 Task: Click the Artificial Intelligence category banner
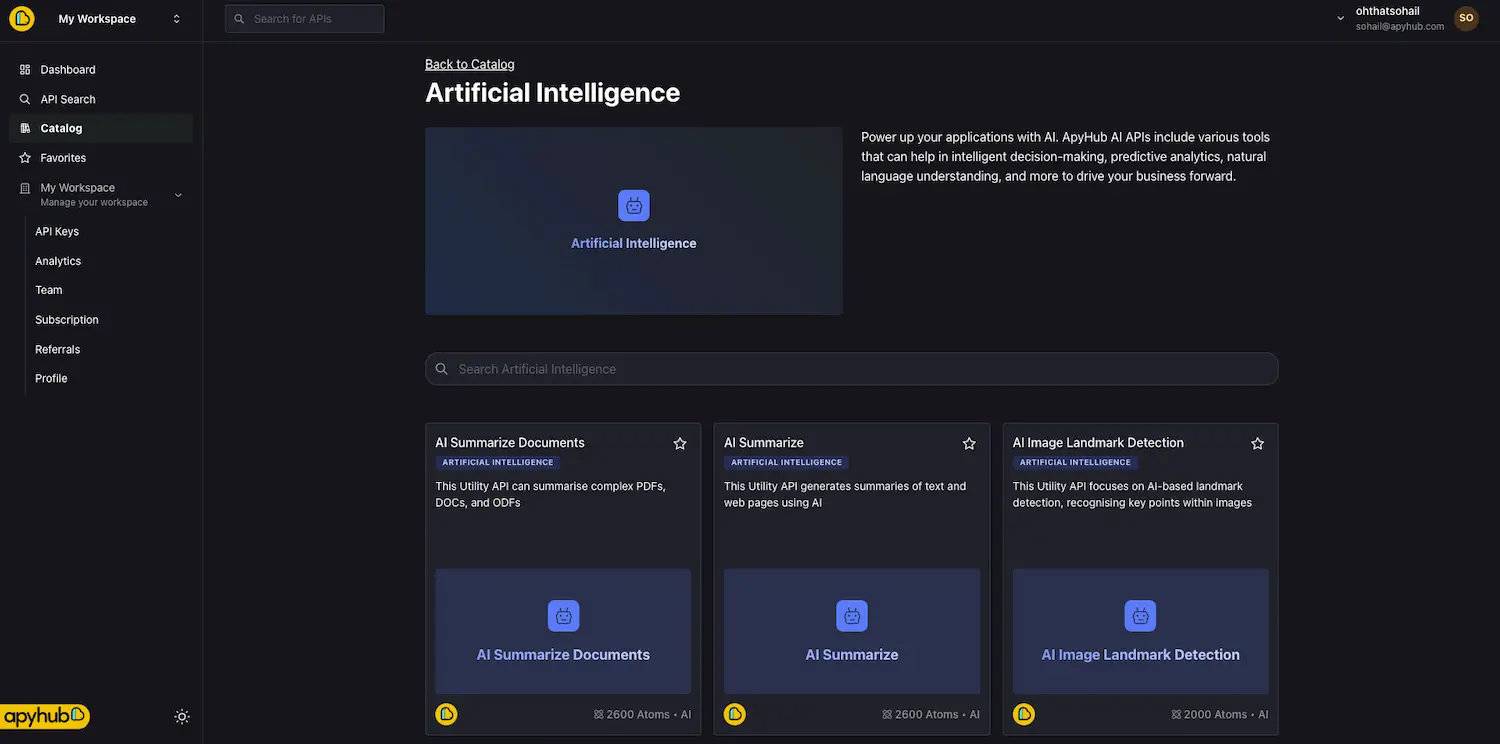coord(634,221)
